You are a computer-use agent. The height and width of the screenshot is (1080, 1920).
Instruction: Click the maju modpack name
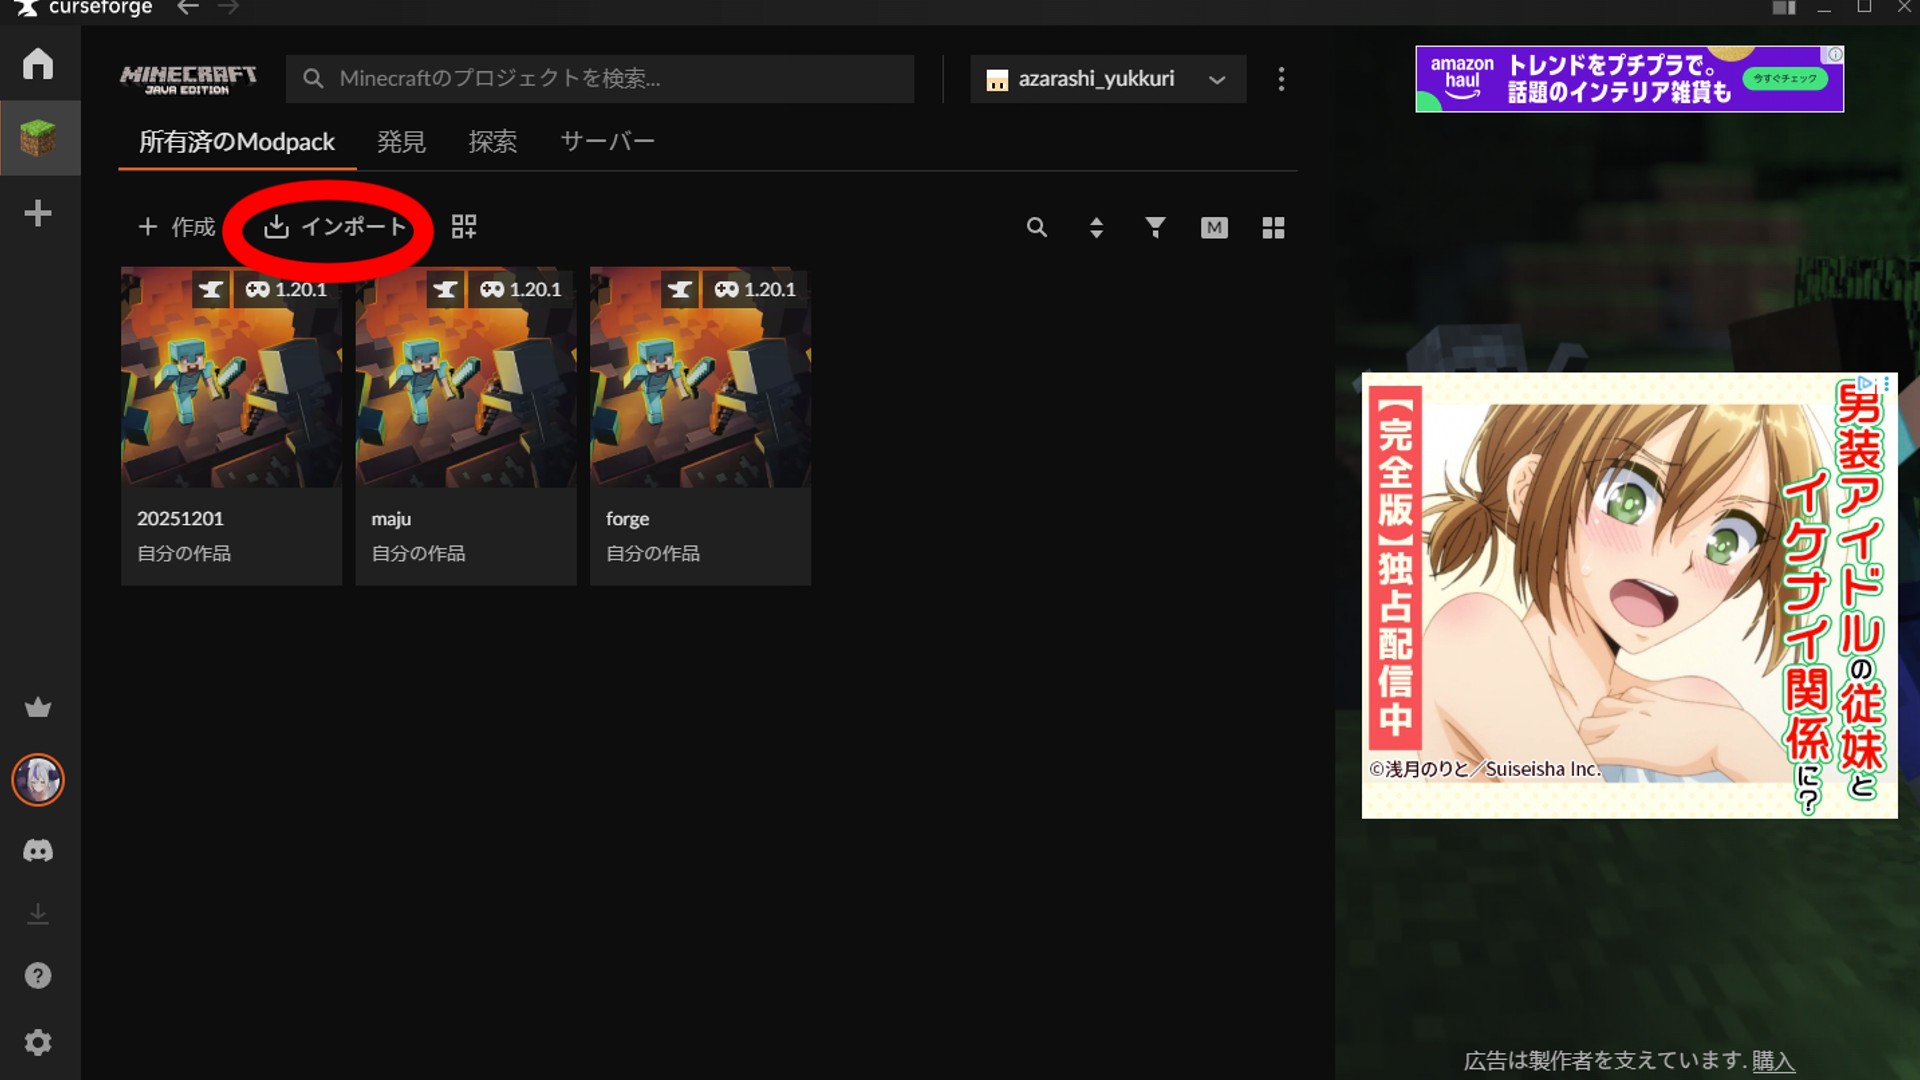[391, 519]
